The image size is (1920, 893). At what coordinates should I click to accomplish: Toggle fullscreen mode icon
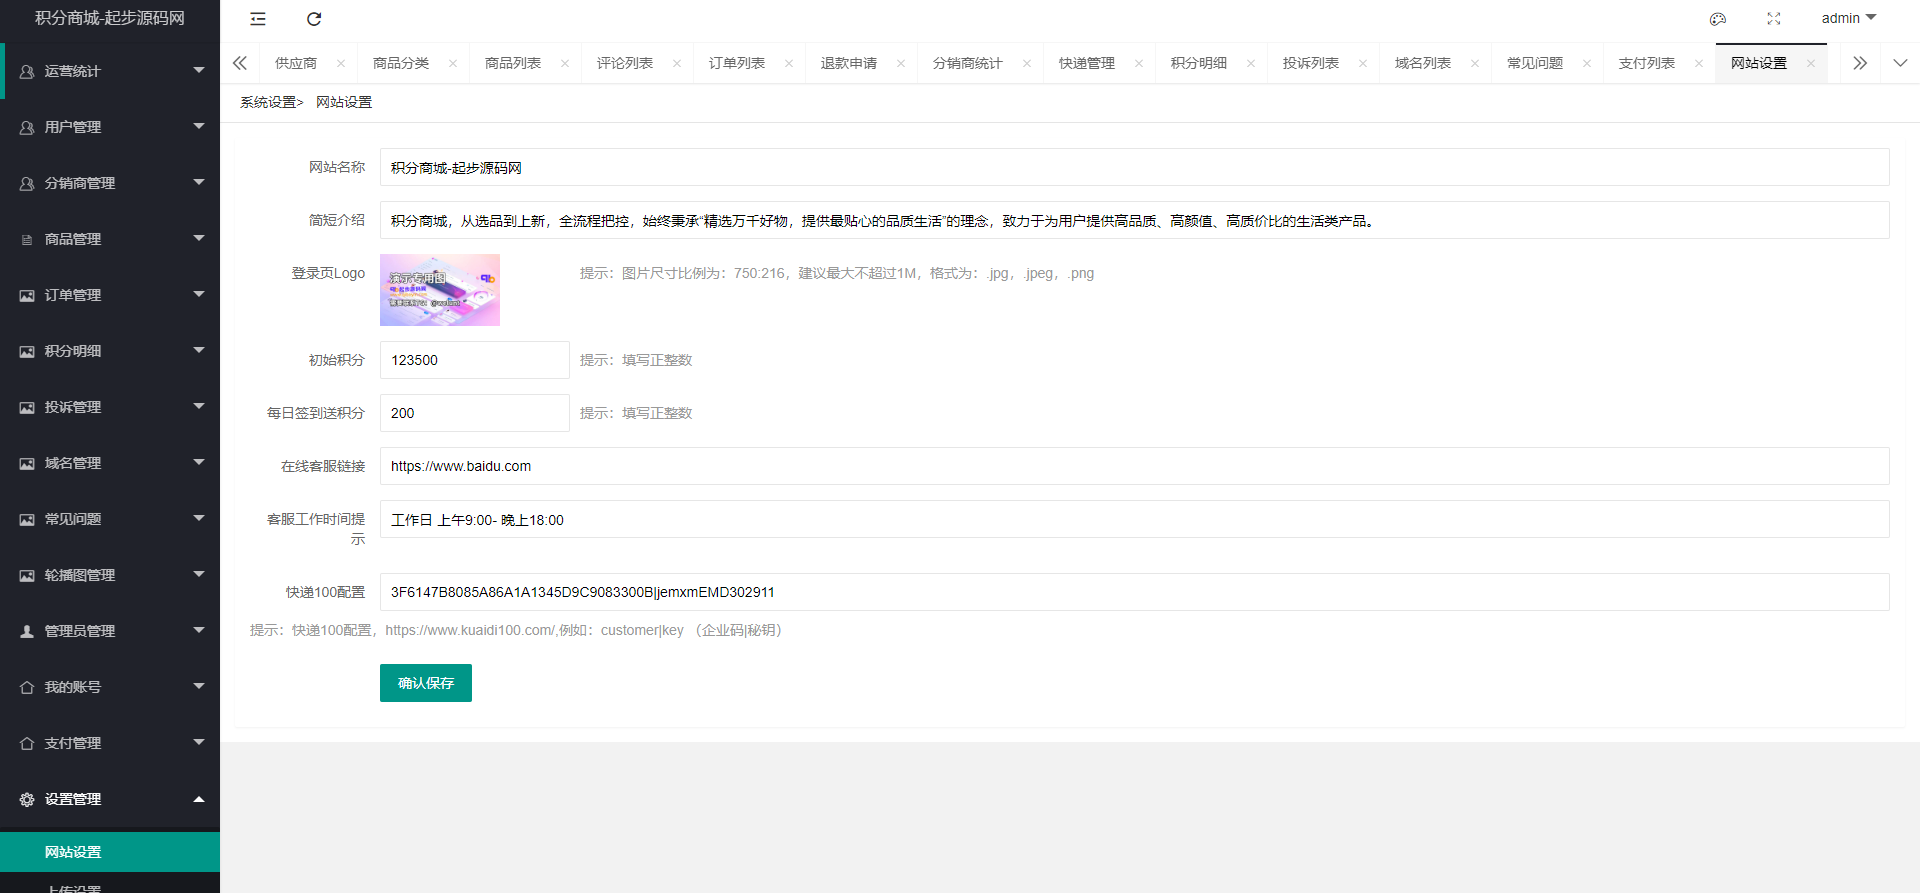pos(1774,19)
